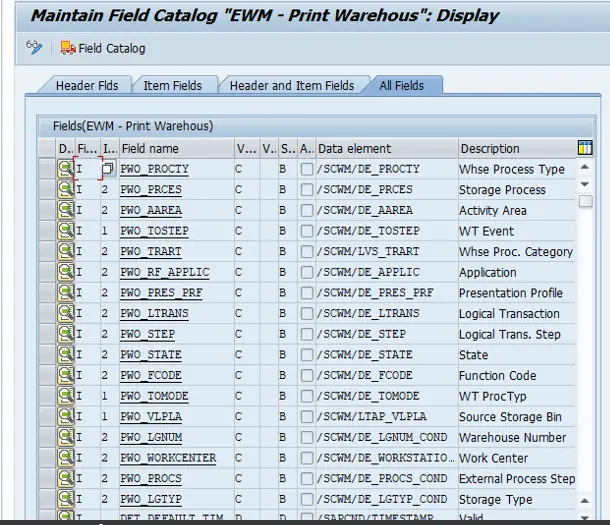The image size is (610, 525).
Task: Toggle checkbox in PWO_PROCTY row
Action: click(307, 169)
